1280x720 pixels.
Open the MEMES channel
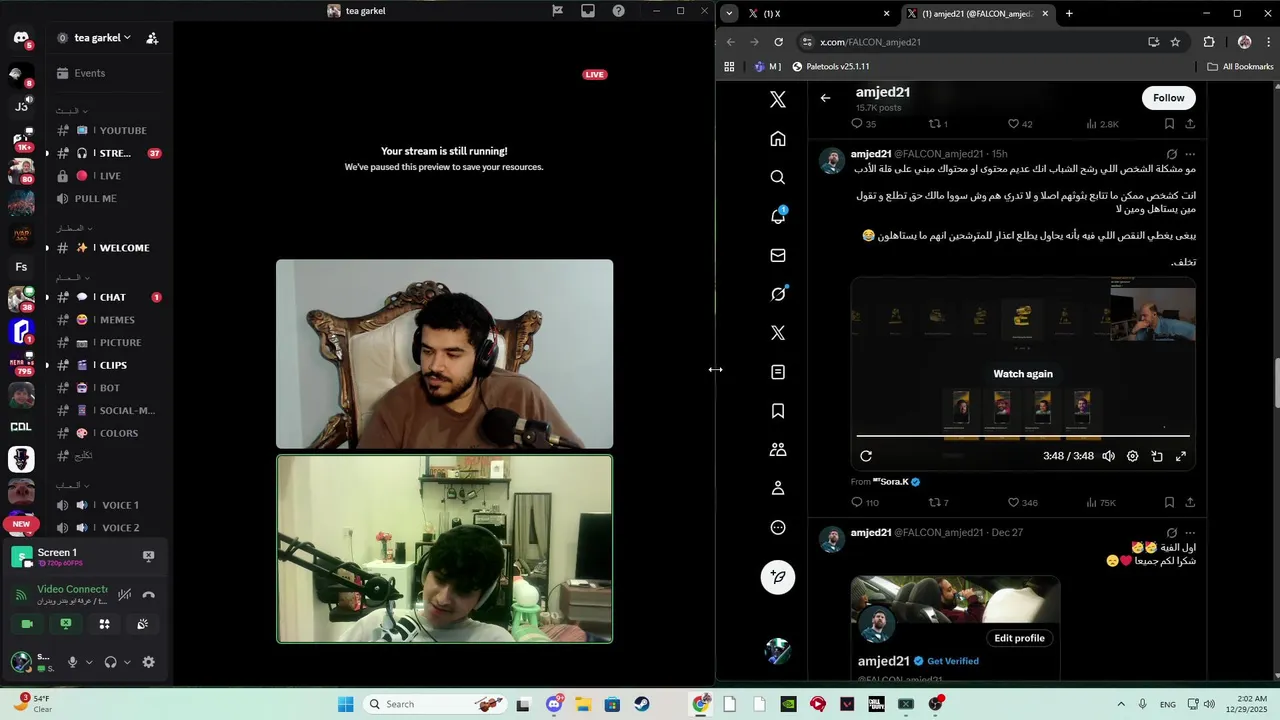(x=110, y=320)
